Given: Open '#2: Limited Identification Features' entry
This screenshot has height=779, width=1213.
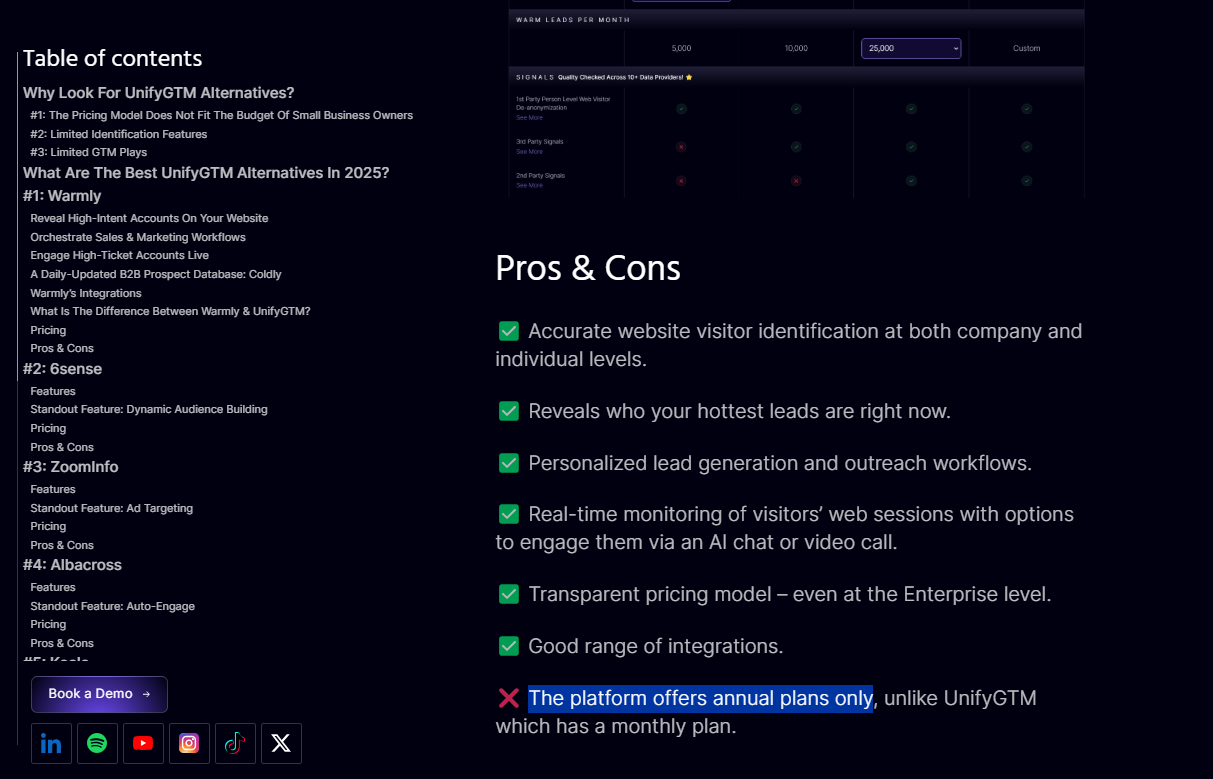Looking at the screenshot, I should click(119, 134).
